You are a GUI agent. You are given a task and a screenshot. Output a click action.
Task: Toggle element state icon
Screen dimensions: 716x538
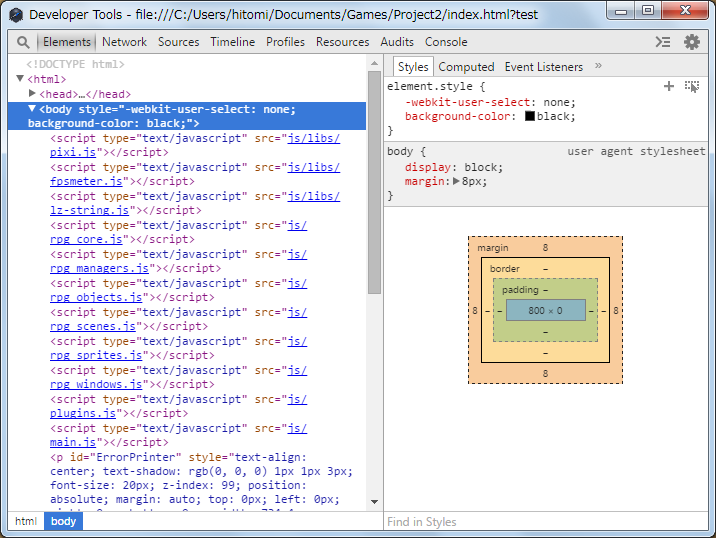[x=692, y=86]
